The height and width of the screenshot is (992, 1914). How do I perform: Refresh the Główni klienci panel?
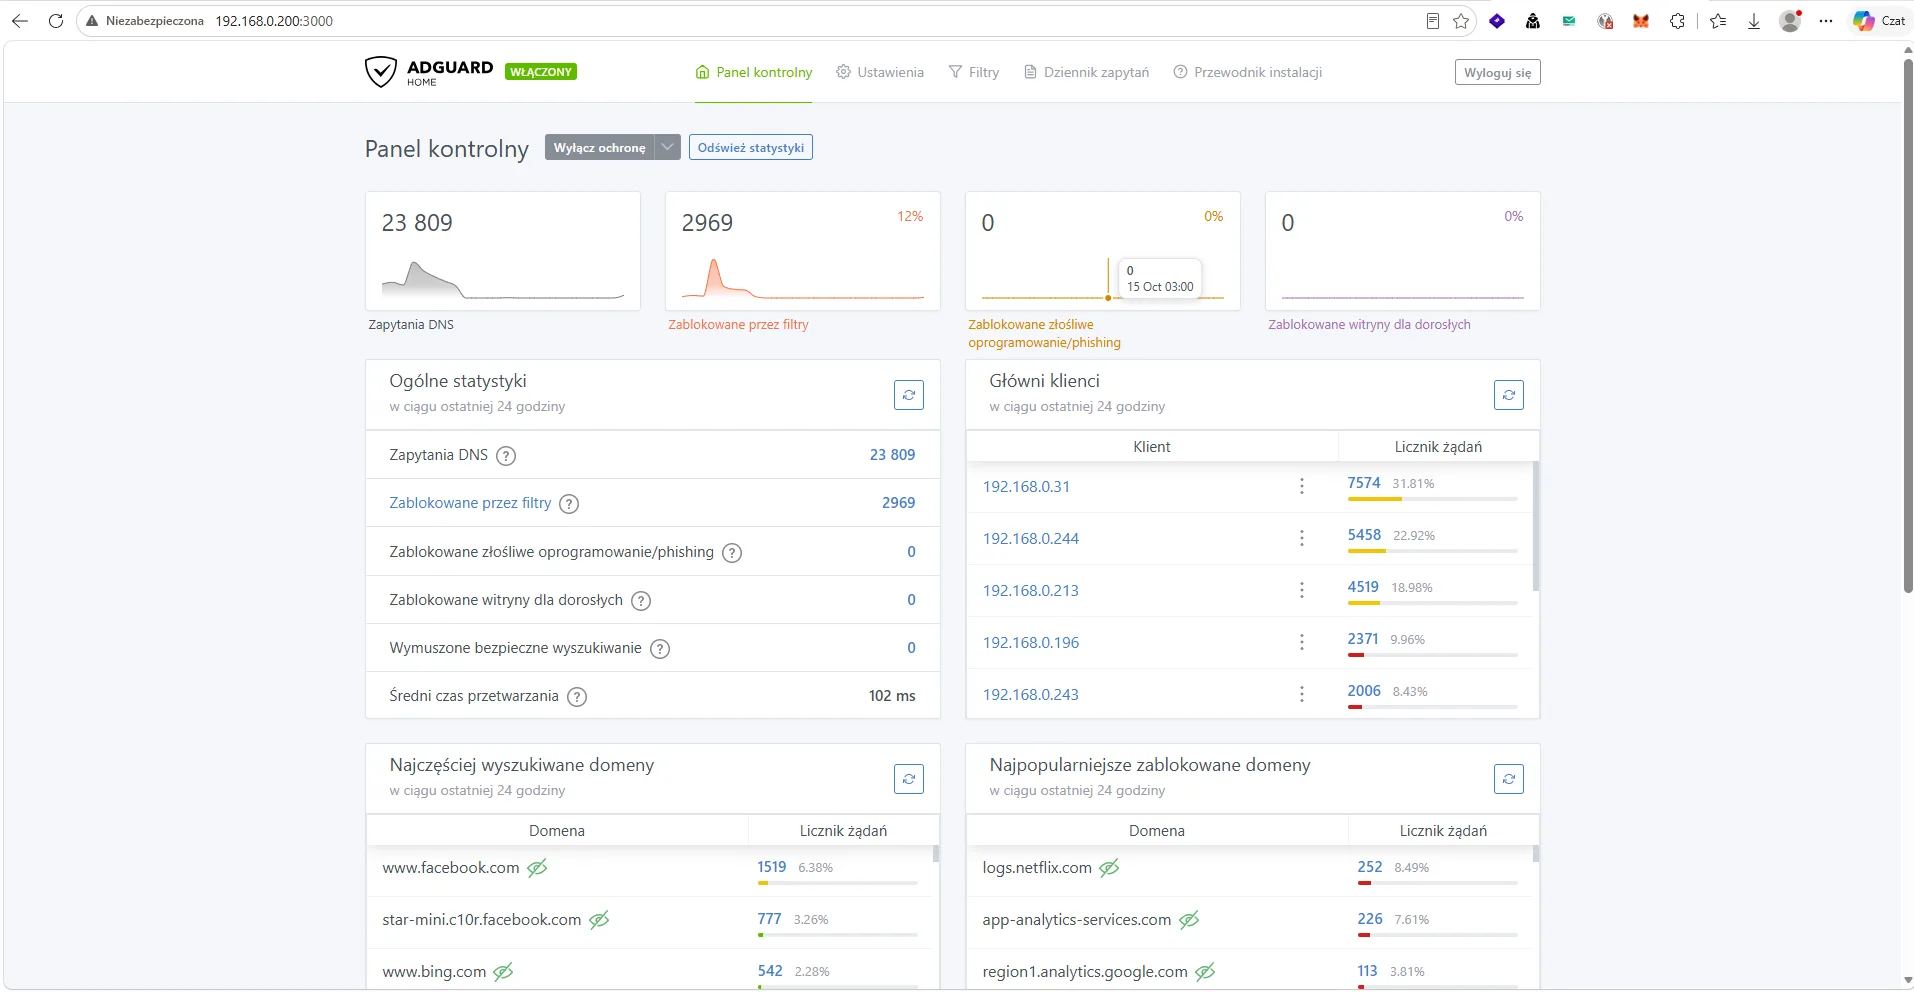[1508, 395]
